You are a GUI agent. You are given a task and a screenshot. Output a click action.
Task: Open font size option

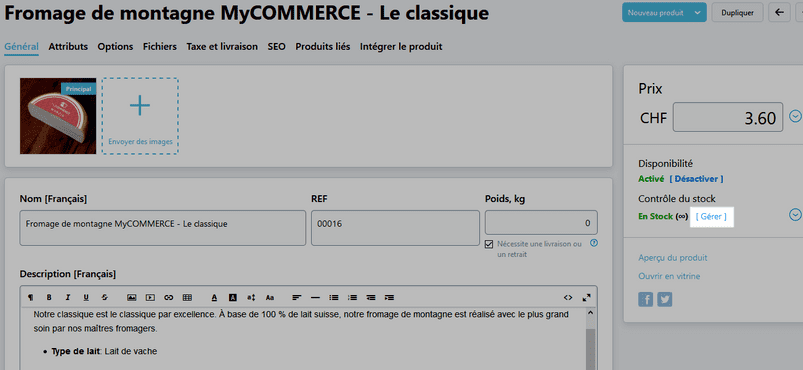[x=251, y=297]
